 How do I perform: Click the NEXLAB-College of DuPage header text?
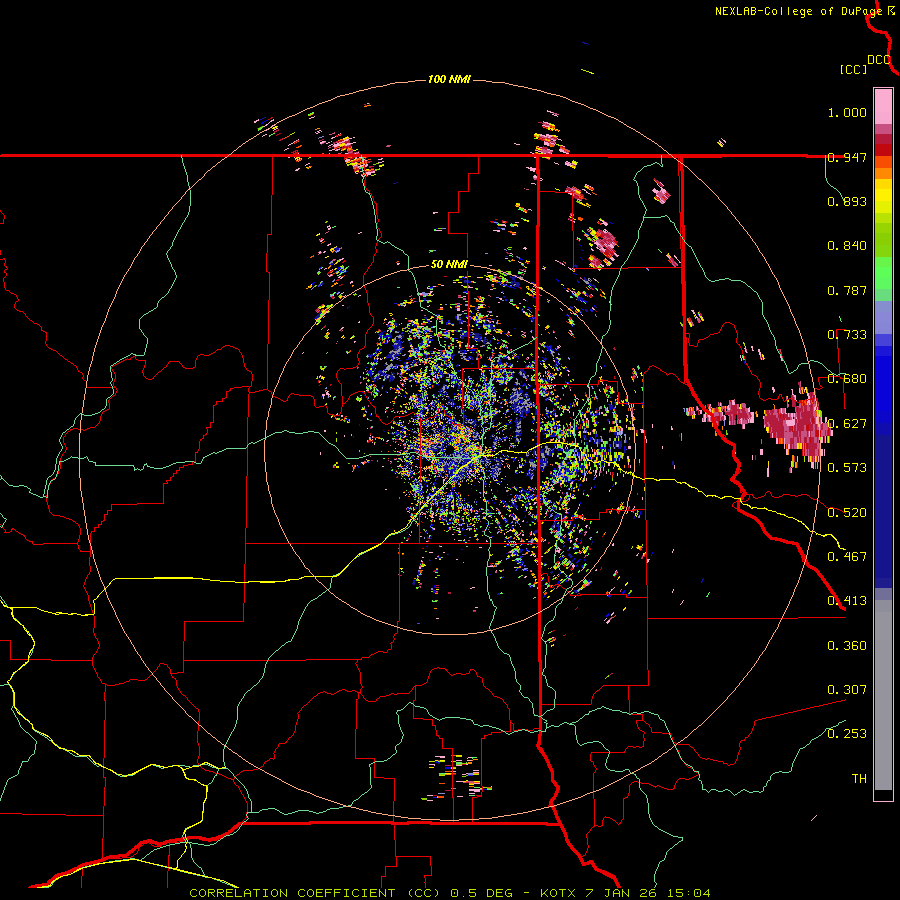798,11
